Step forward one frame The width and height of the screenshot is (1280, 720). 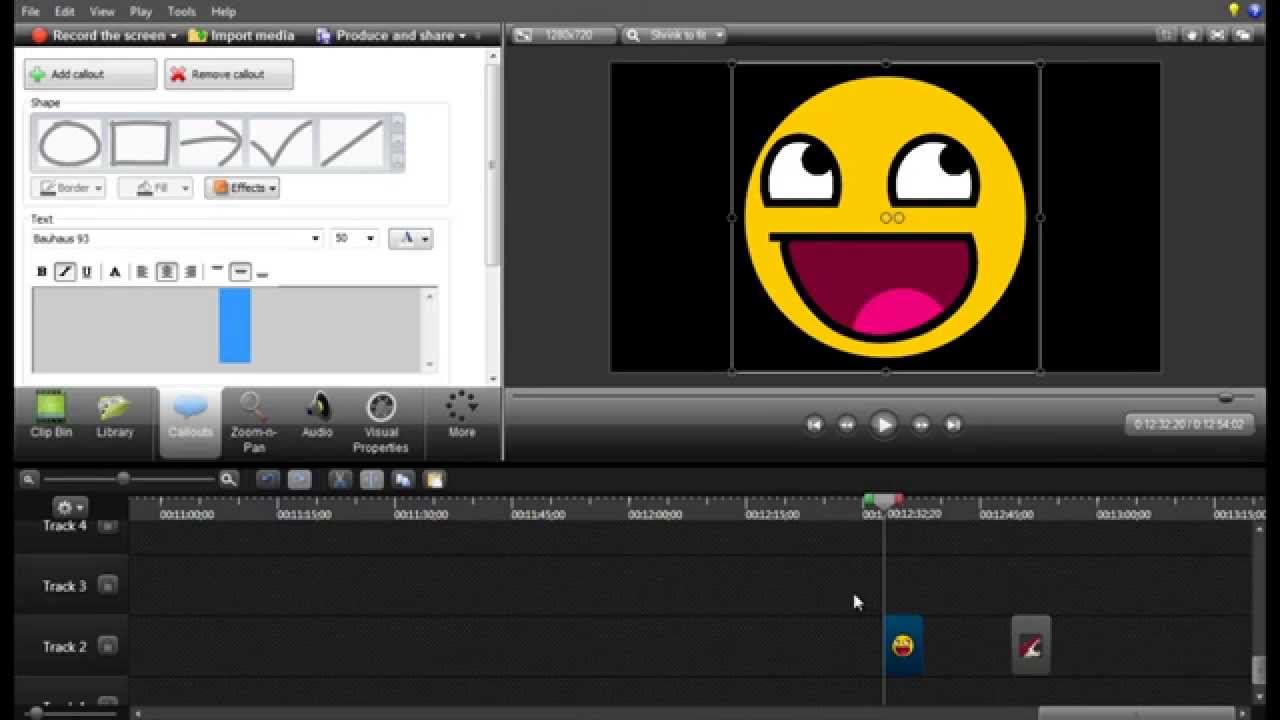click(x=921, y=425)
